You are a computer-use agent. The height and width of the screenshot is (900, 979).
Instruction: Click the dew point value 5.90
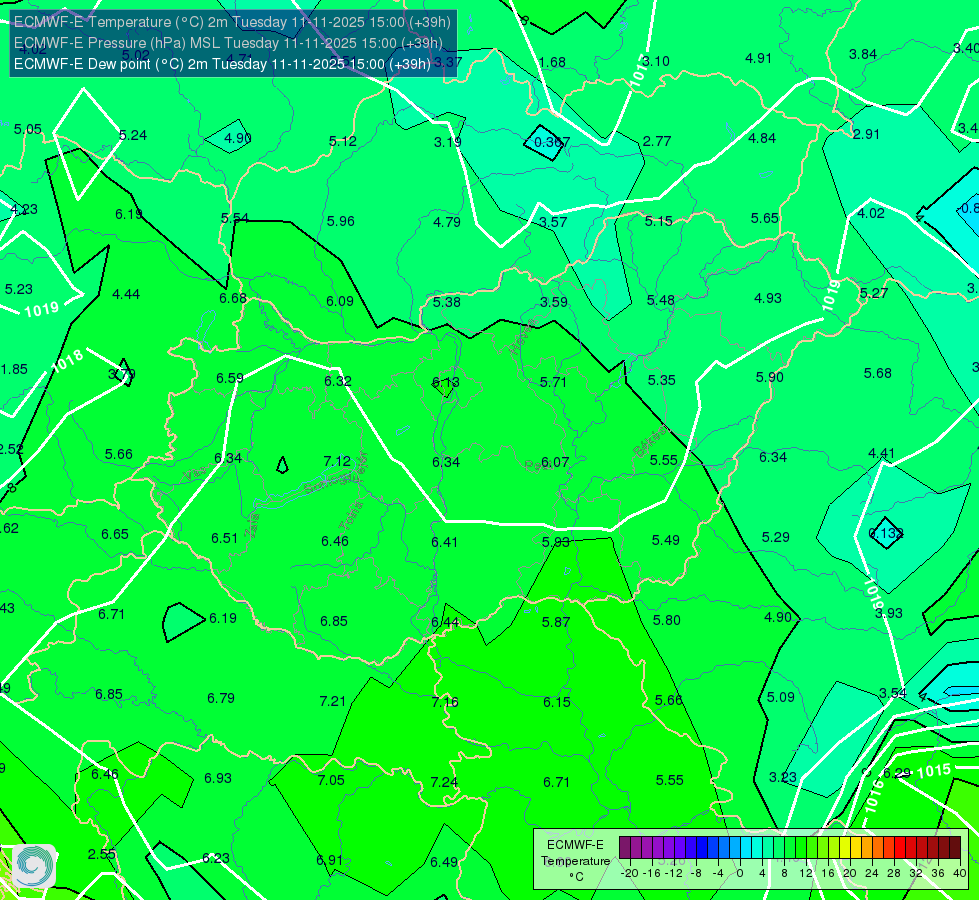click(x=770, y=377)
